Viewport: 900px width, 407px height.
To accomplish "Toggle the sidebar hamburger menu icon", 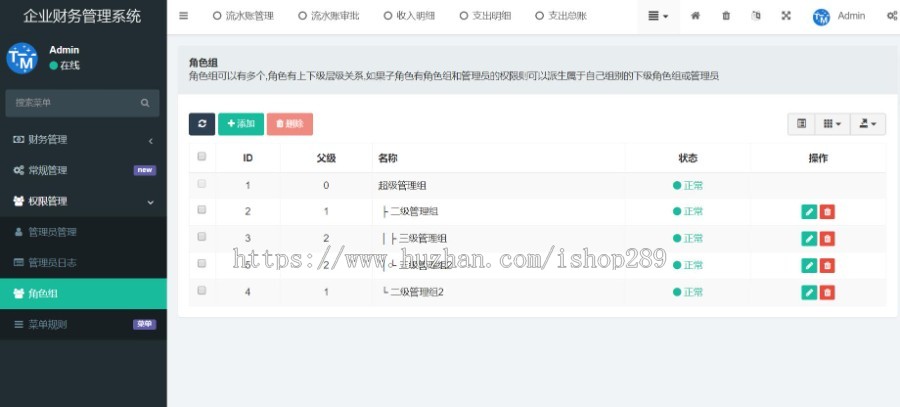I will pyautogui.click(x=184, y=16).
